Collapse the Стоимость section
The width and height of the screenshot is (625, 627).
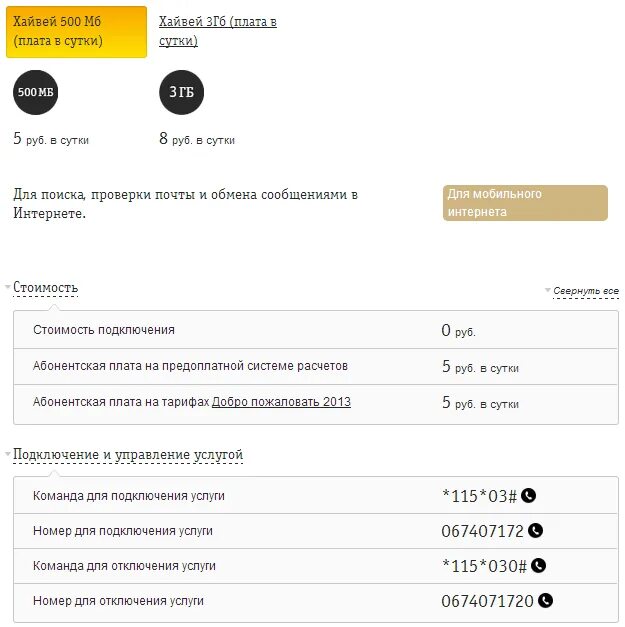(45, 288)
